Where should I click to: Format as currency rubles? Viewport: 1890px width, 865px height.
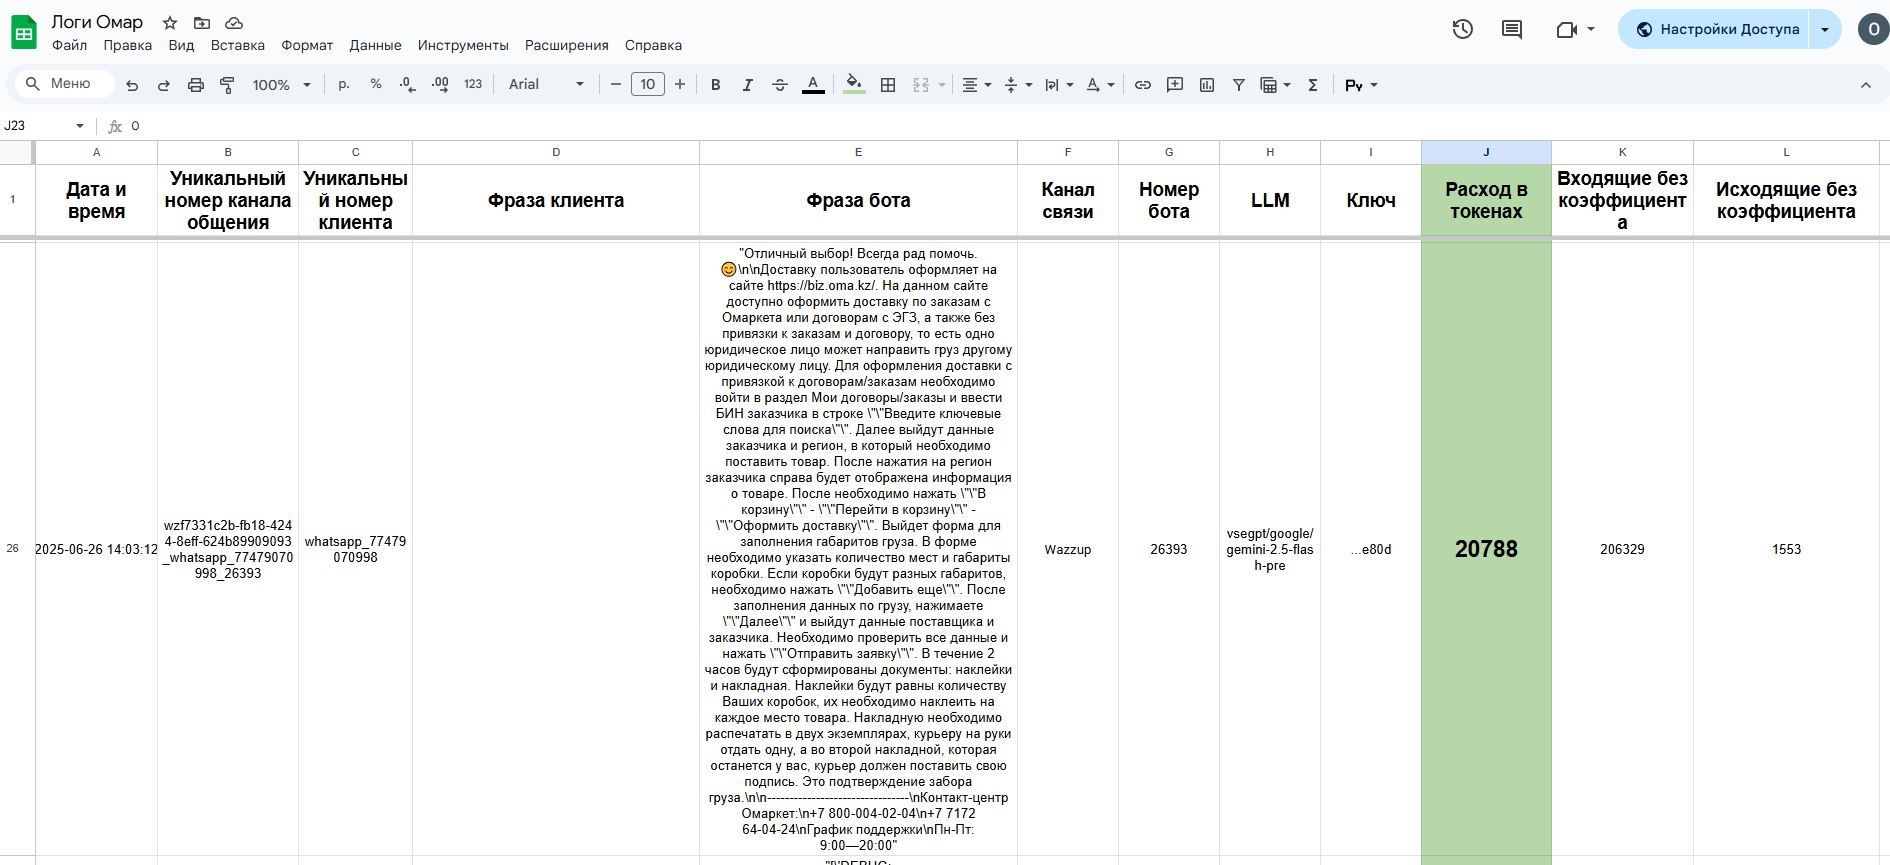[344, 85]
